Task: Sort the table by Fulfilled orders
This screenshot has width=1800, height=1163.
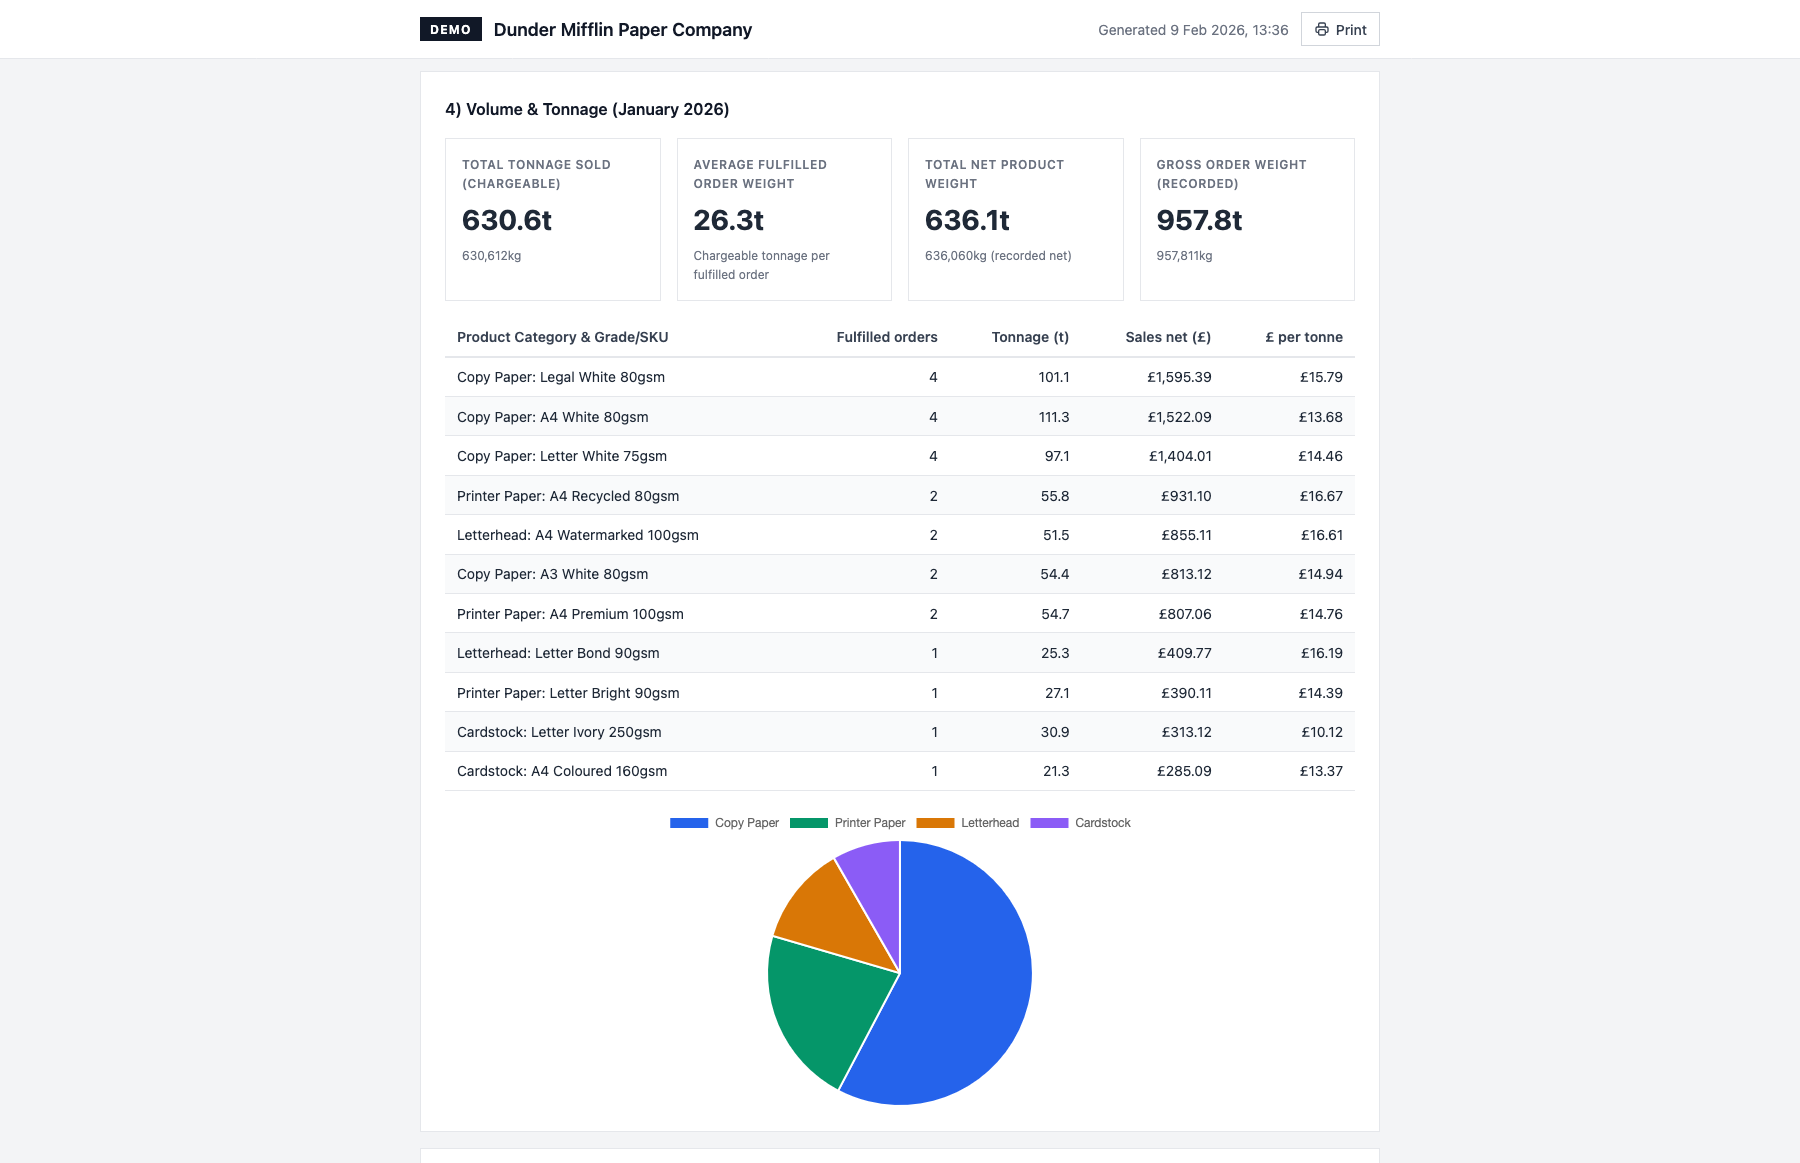Action: [x=886, y=337]
